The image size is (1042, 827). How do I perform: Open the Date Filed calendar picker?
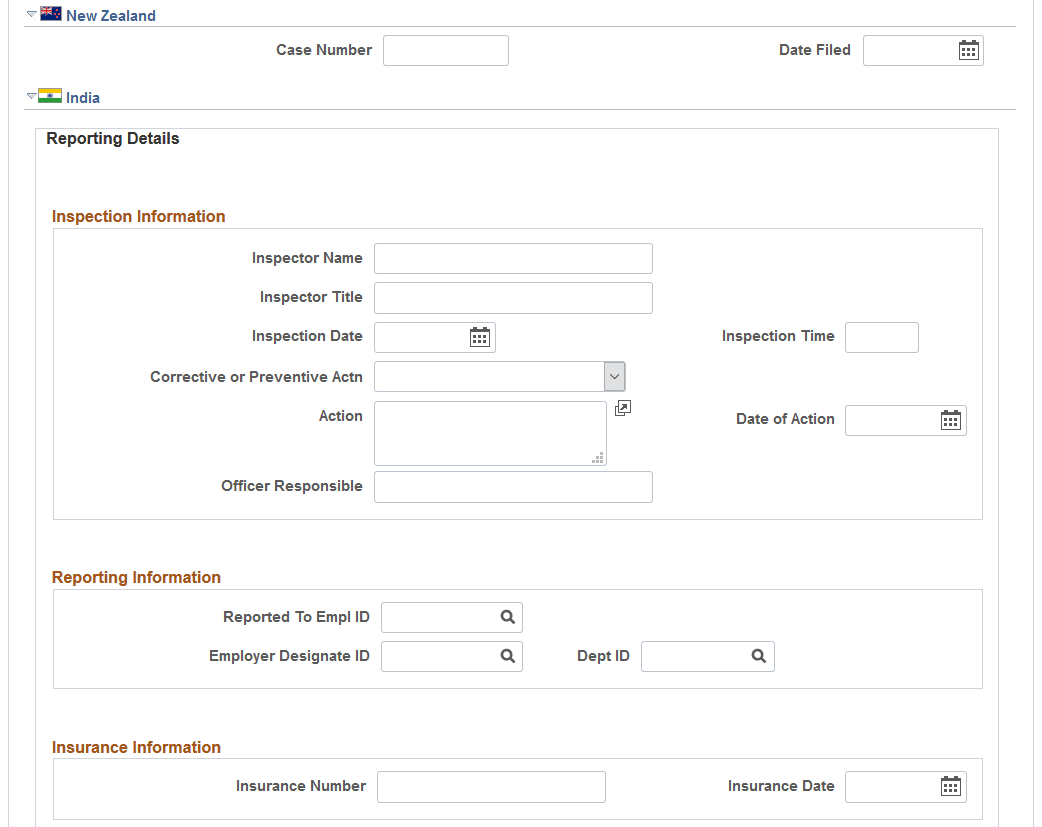(967, 50)
